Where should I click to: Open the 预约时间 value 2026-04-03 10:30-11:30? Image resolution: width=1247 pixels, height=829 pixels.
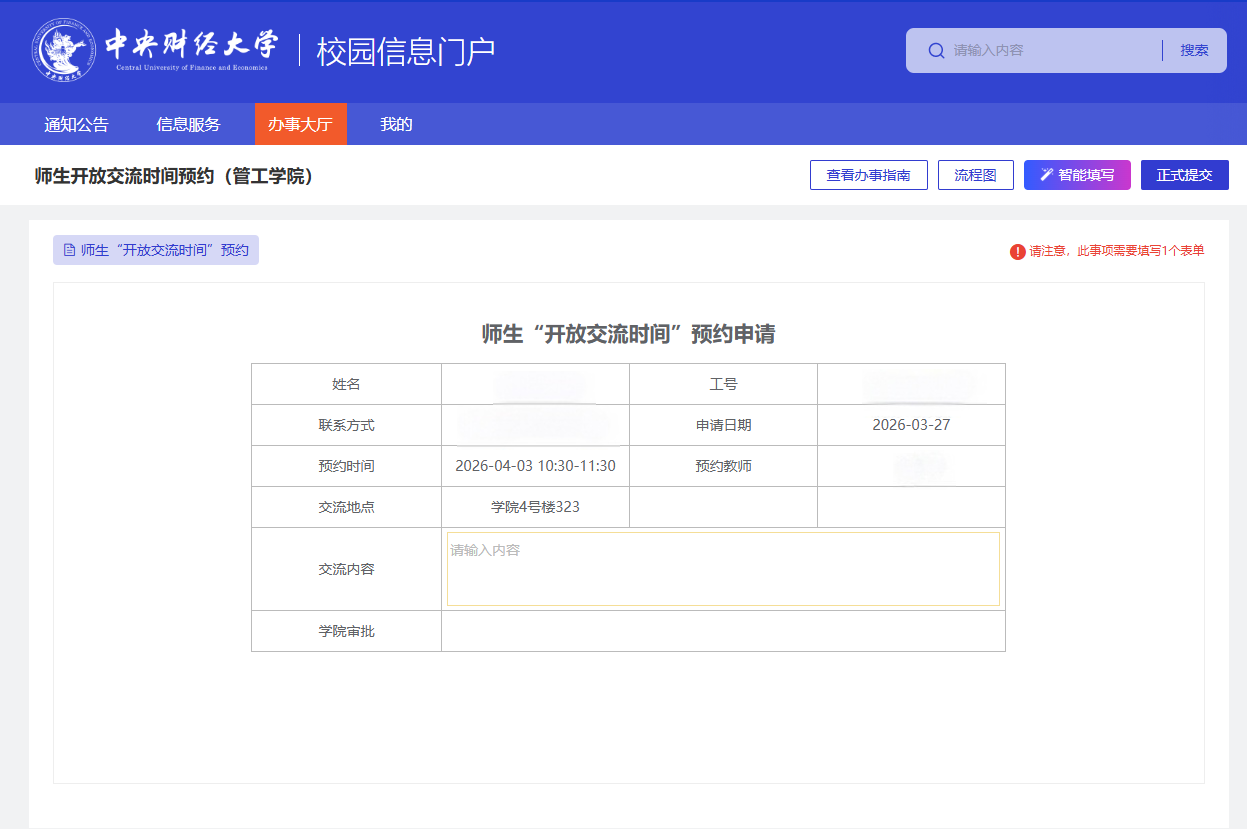(x=535, y=466)
